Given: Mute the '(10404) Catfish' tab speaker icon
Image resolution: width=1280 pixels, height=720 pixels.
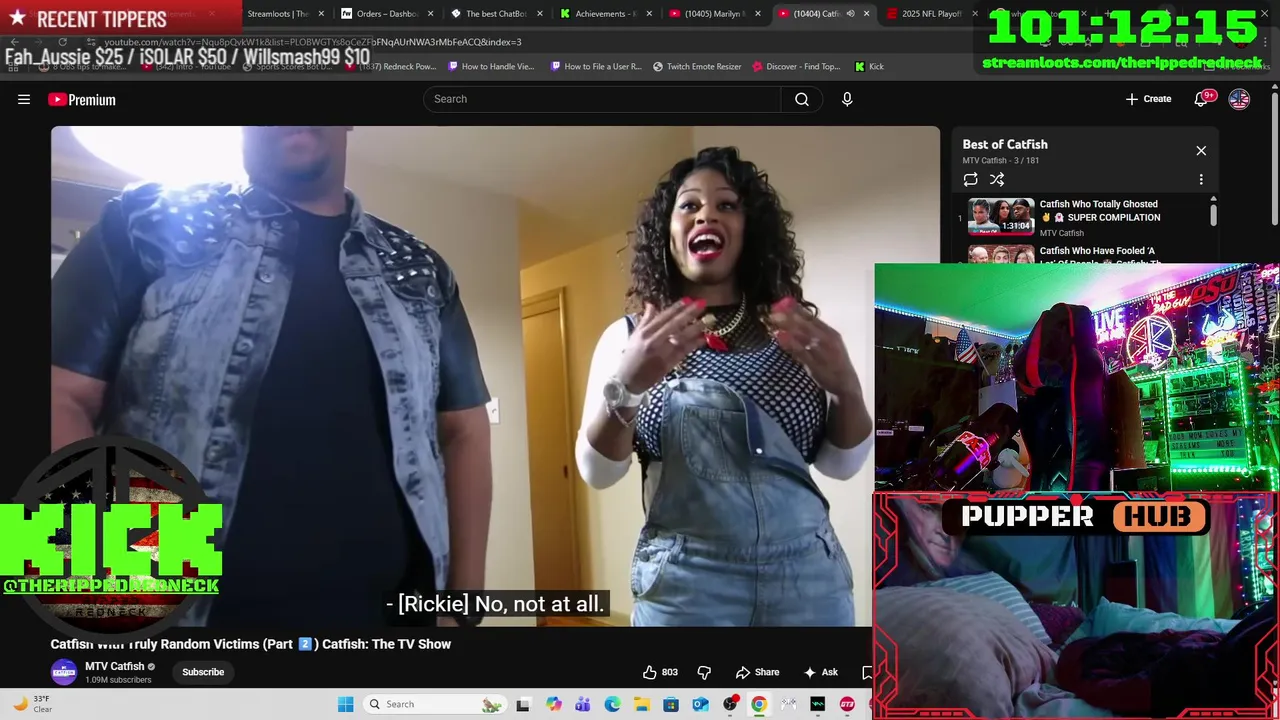Looking at the screenshot, I should 850,14.
